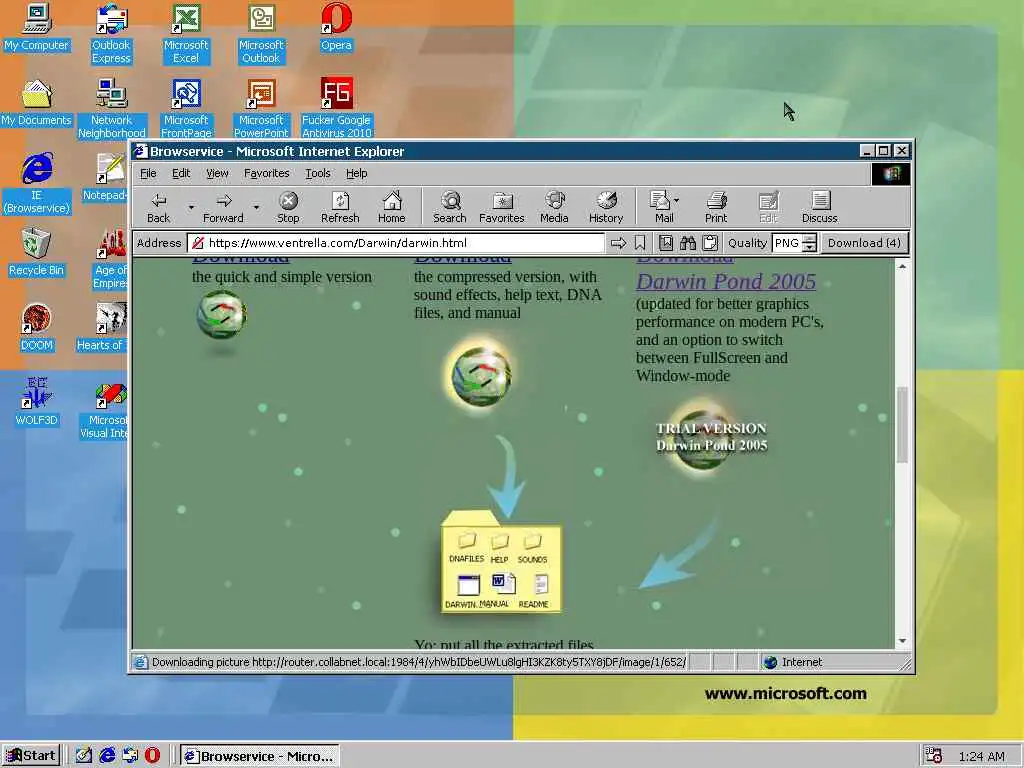Open the Media bar

click(x=554, y=208)
